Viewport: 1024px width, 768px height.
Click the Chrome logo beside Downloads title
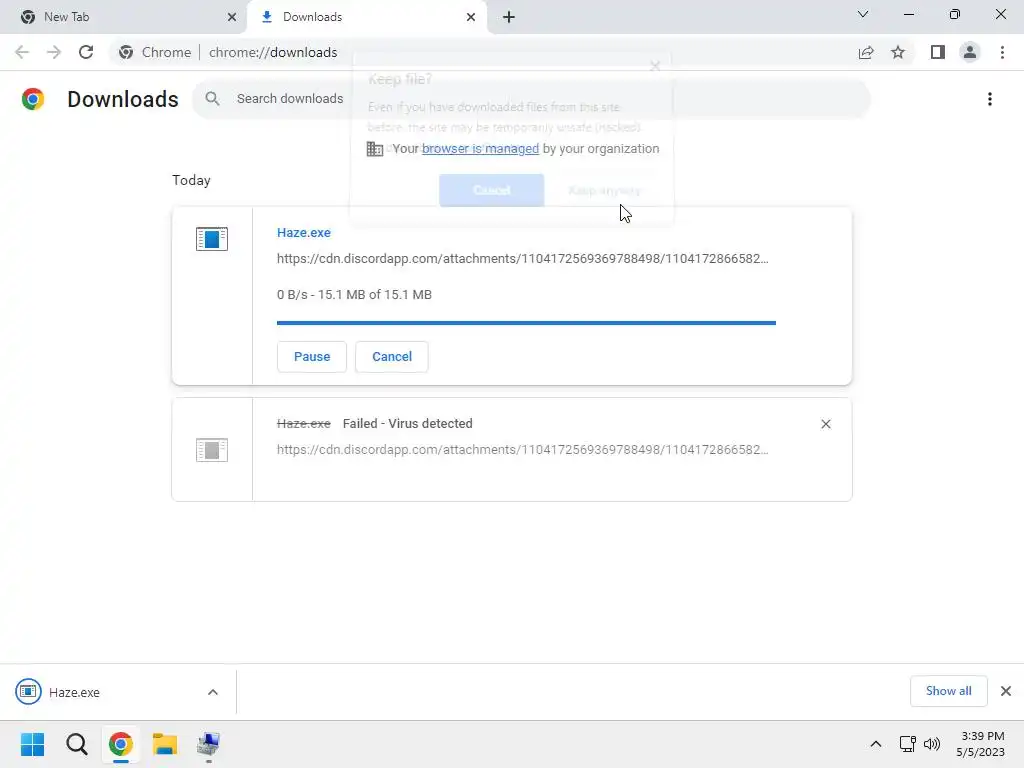click(x=33, y=99)
